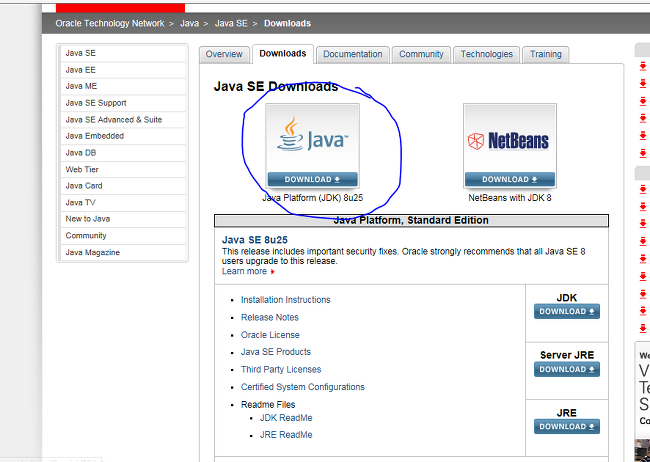
Task: Click the Server JRE Download button
Action: 567,369
